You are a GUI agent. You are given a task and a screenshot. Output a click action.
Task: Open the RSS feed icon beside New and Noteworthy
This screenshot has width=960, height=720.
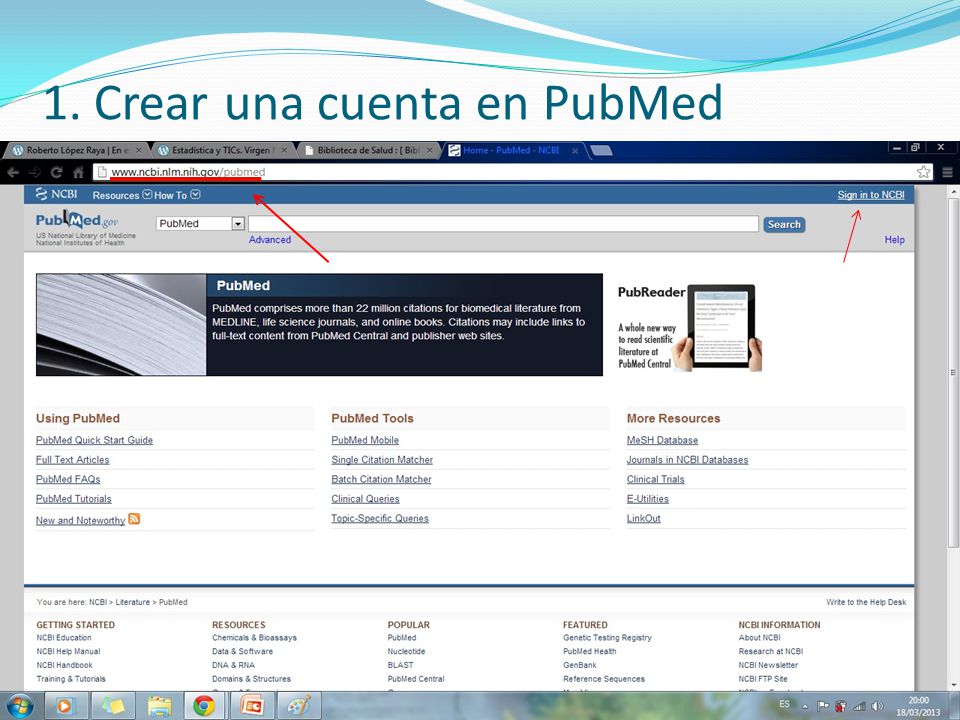(x=134, y=519)
